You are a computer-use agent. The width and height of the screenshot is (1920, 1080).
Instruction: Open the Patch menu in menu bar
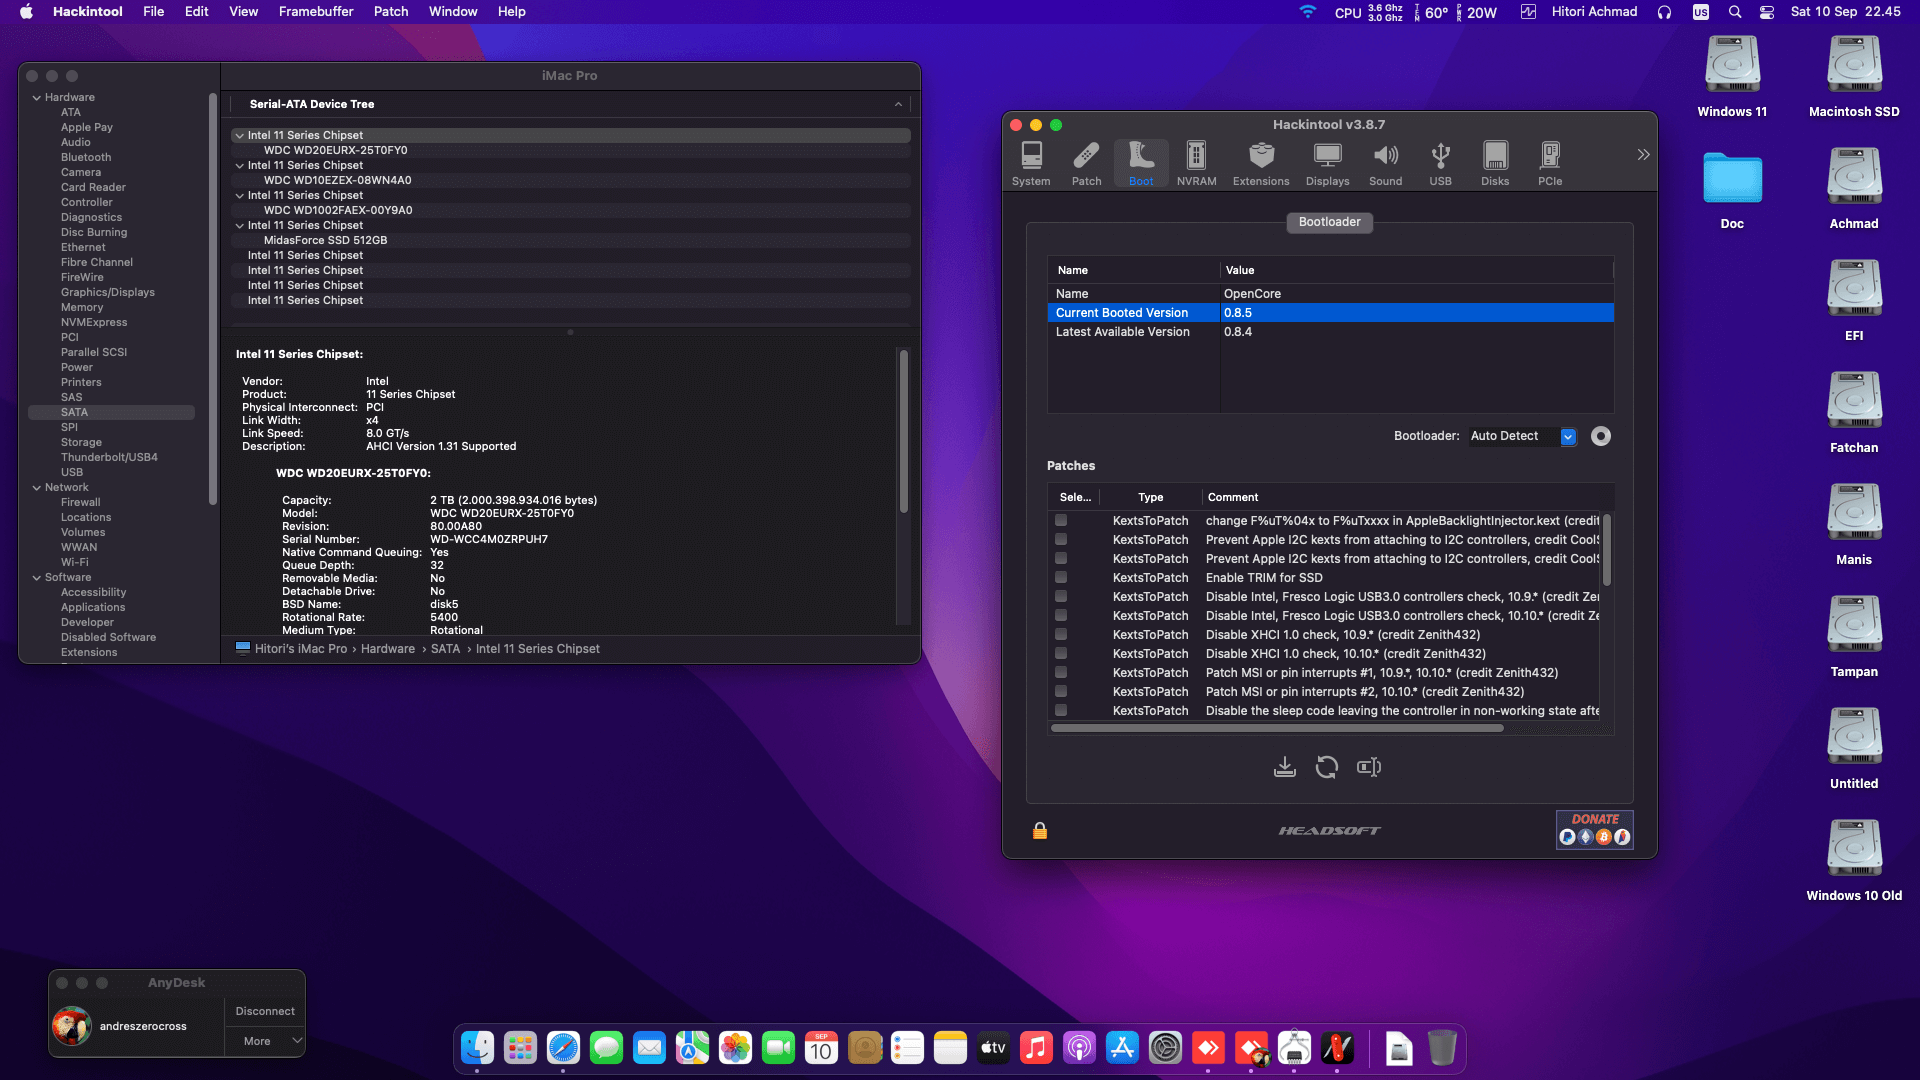(x=391, y=12)
